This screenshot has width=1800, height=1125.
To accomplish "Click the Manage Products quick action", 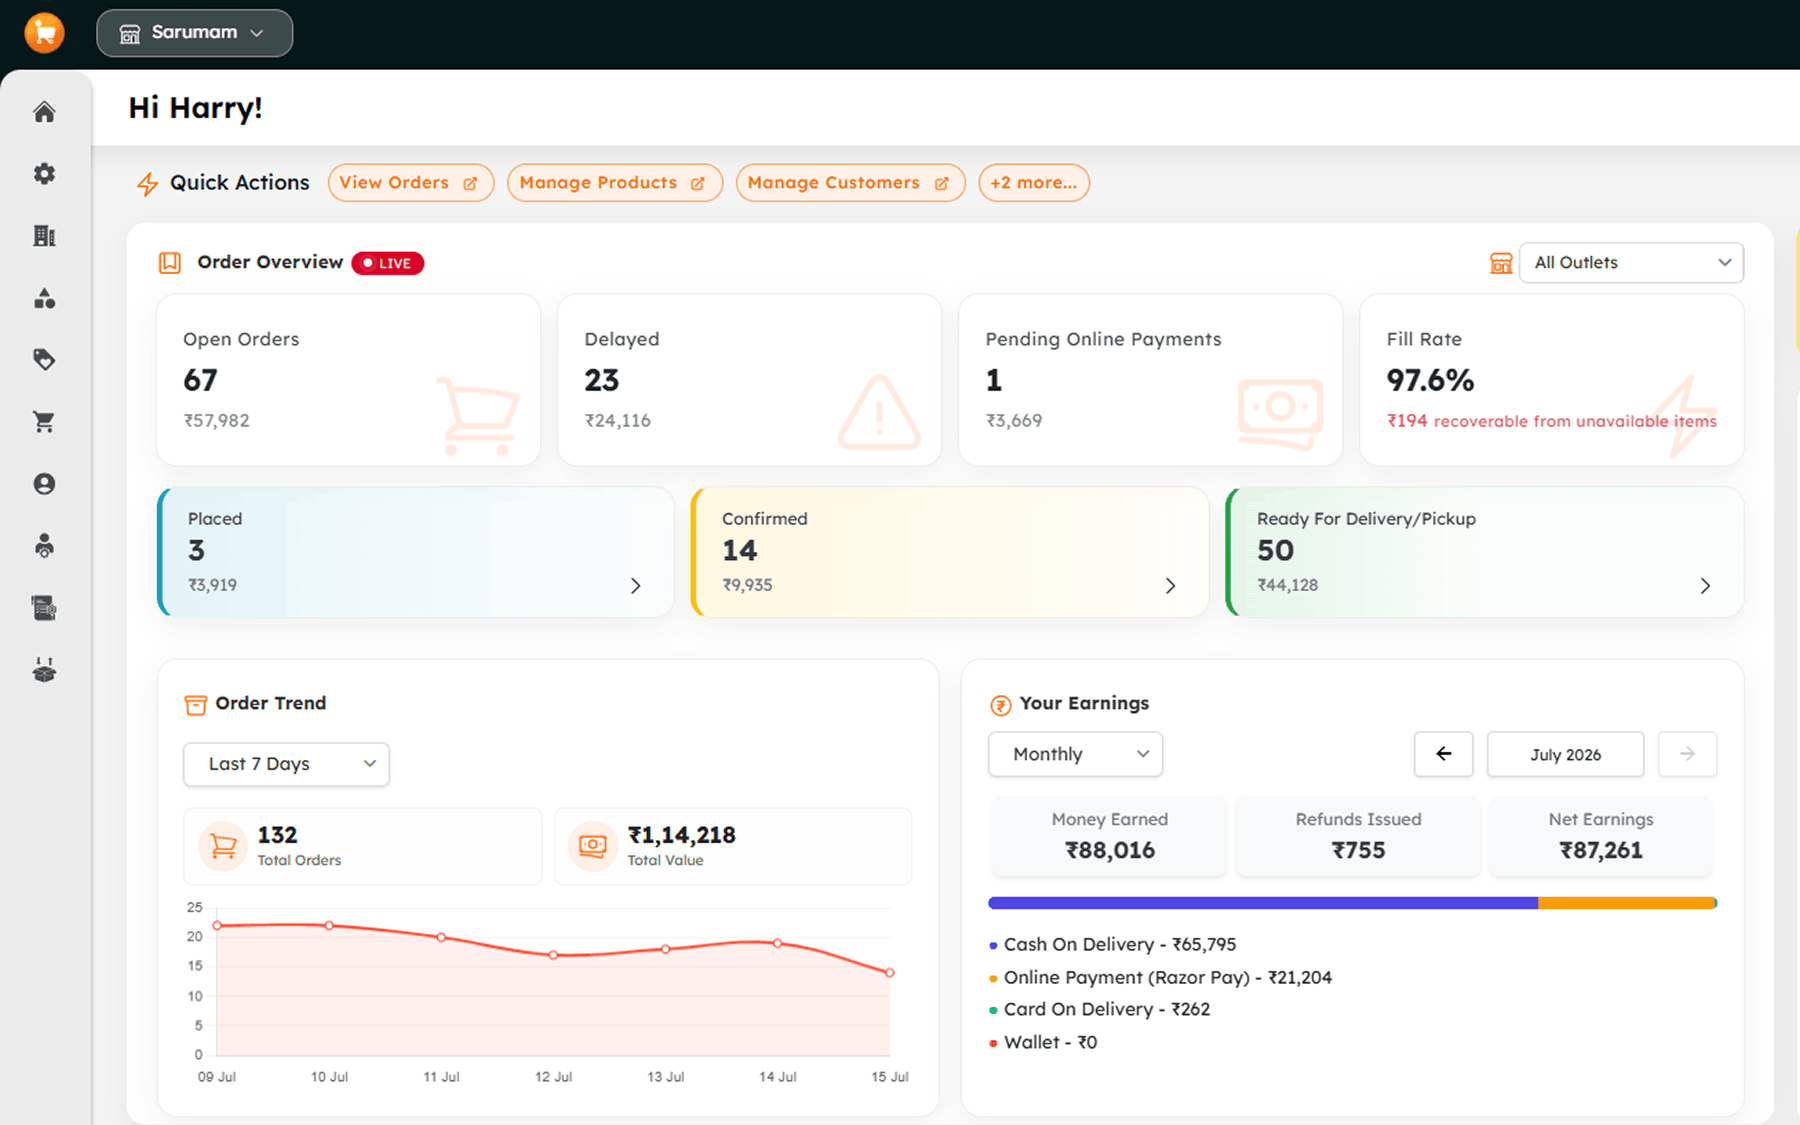I will tap(614, 183).
